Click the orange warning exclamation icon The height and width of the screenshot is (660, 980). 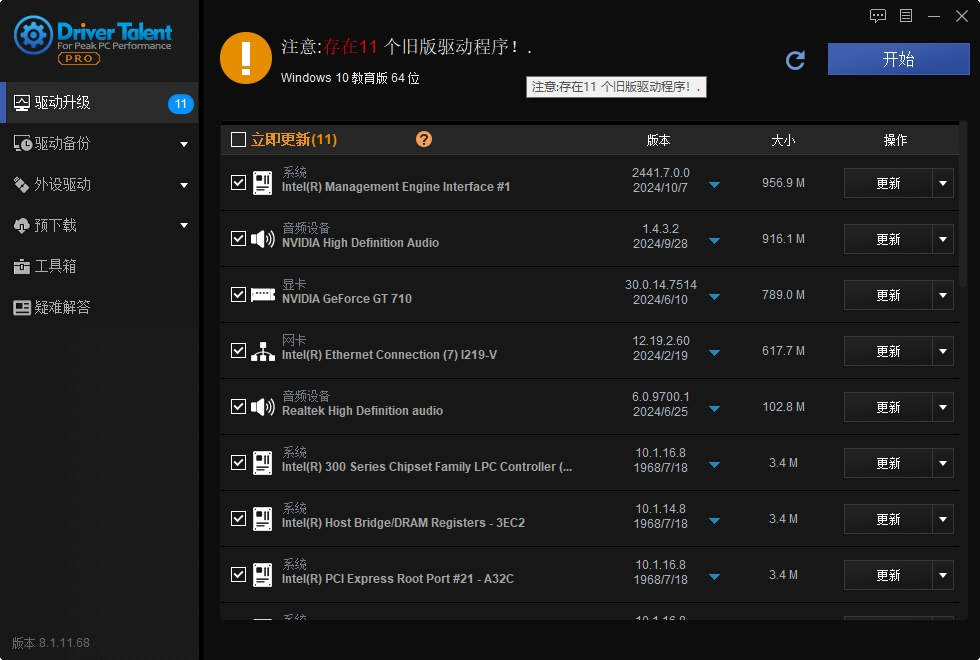[246, 58]
